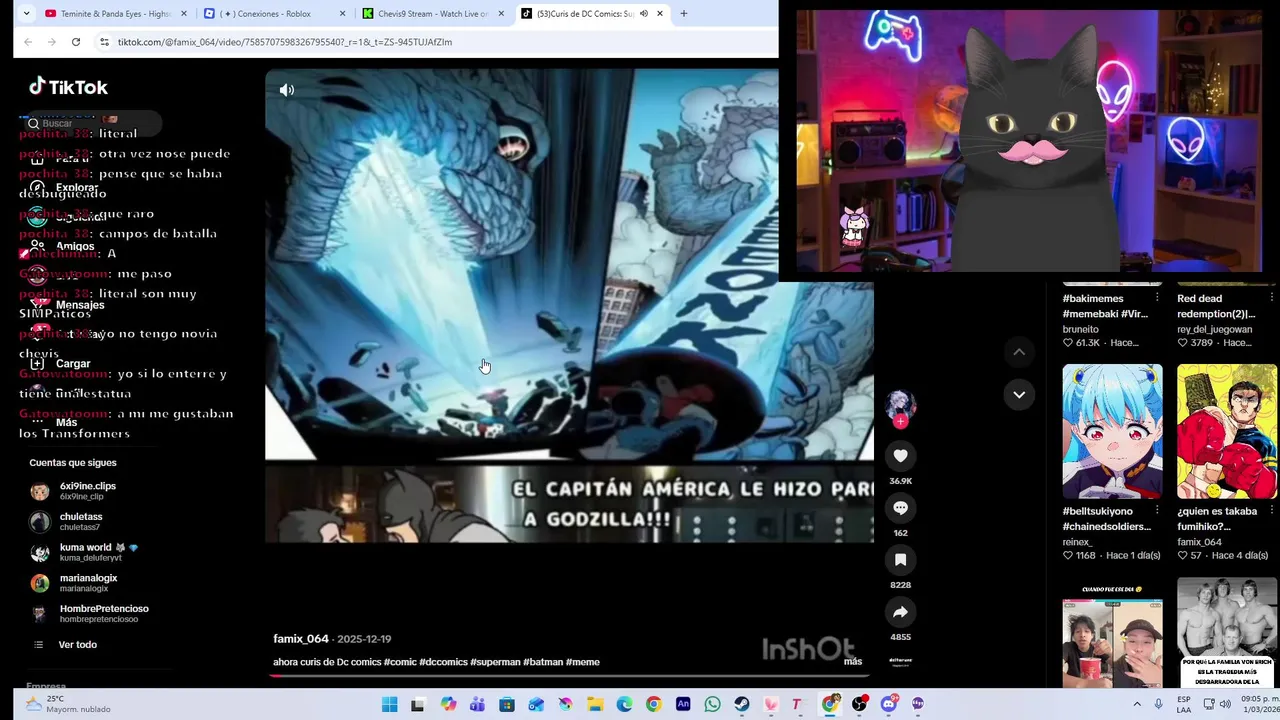The height and width of the screenshot is (720, 1280).
Task: Open Discord from taskbar
Action: tap(889, 705)
